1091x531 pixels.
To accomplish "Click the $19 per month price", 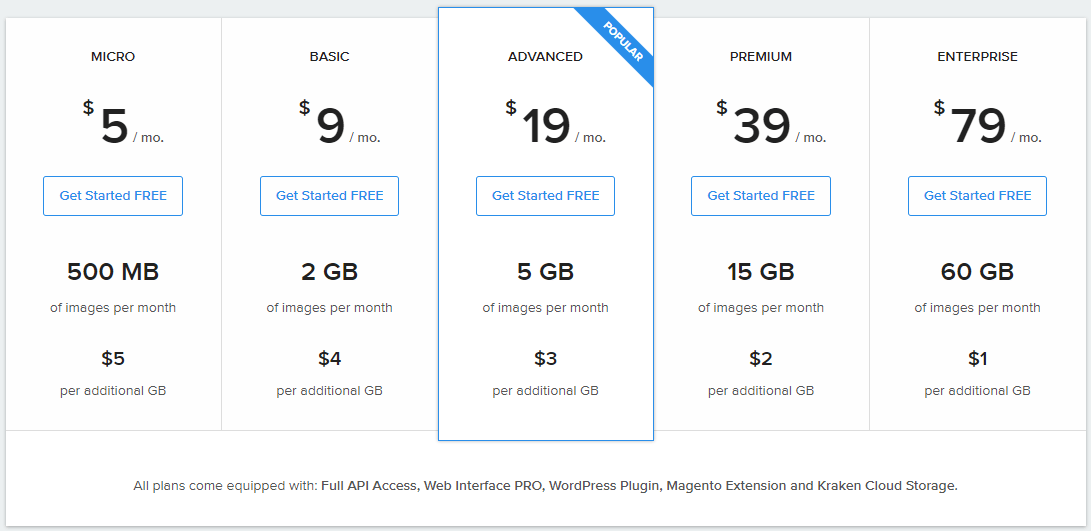I will pos(555,124).
